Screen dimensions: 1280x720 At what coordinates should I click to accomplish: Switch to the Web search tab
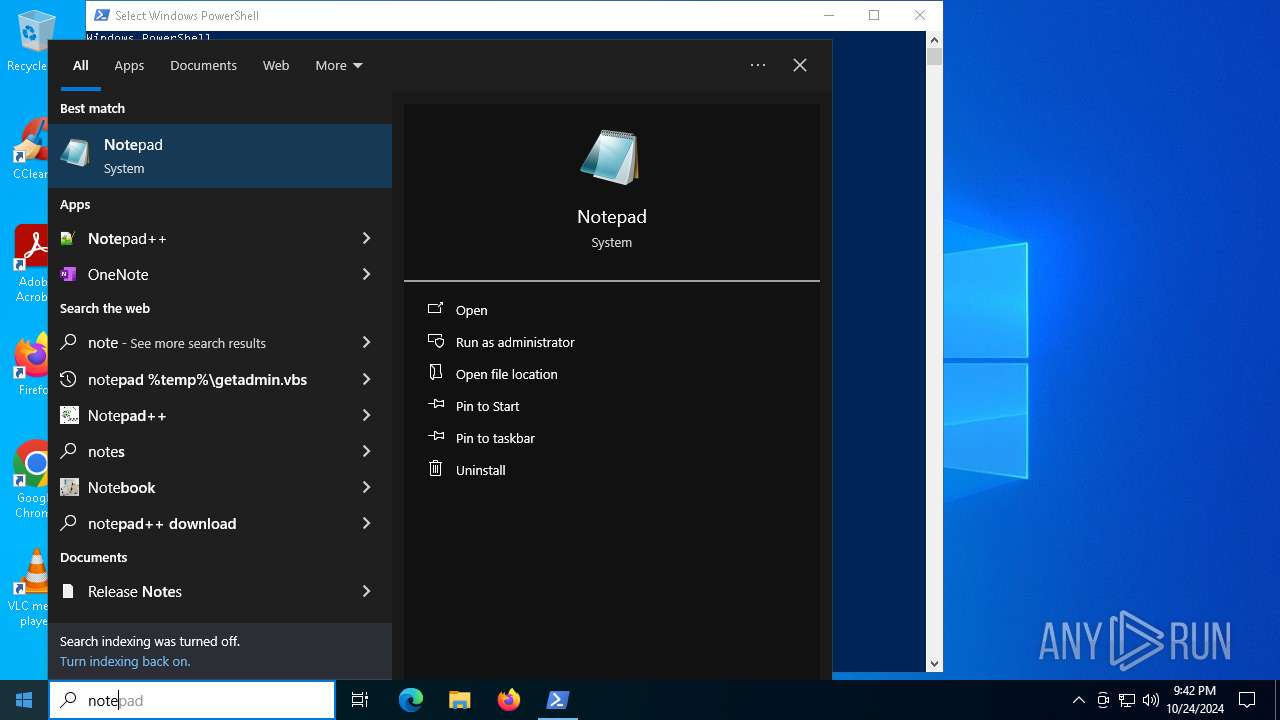276,65
